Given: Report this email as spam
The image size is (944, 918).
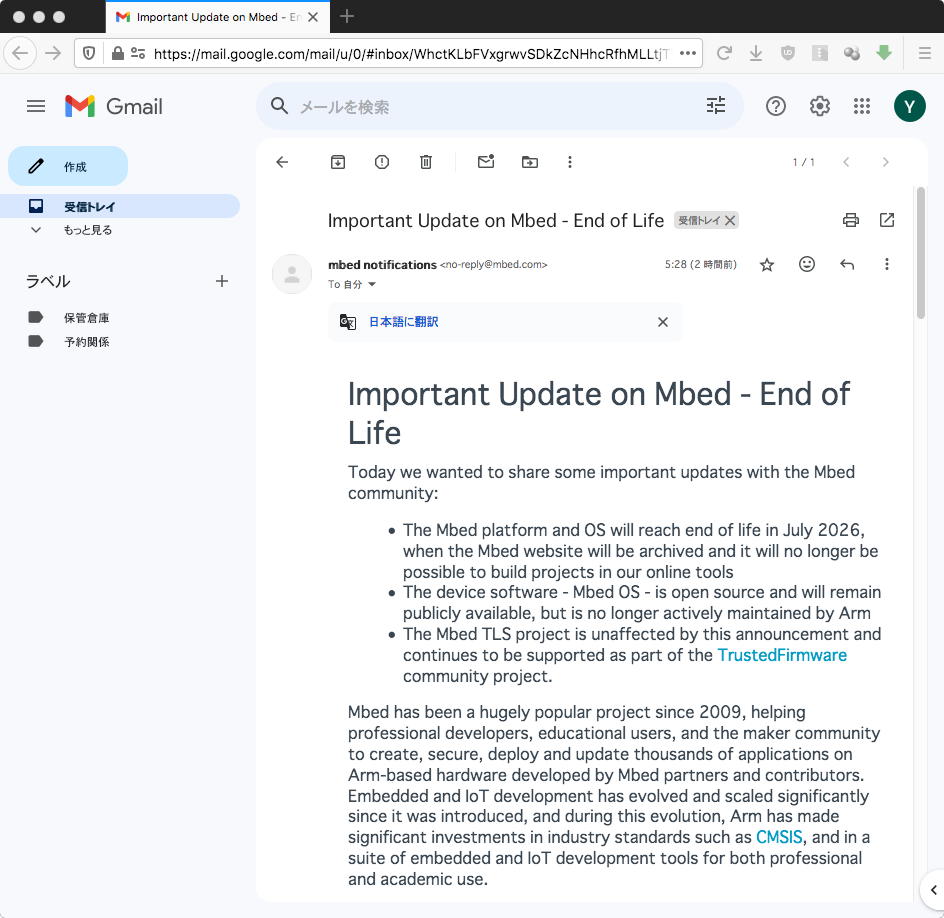Looking at the screenshot, I should click(382, 162).
